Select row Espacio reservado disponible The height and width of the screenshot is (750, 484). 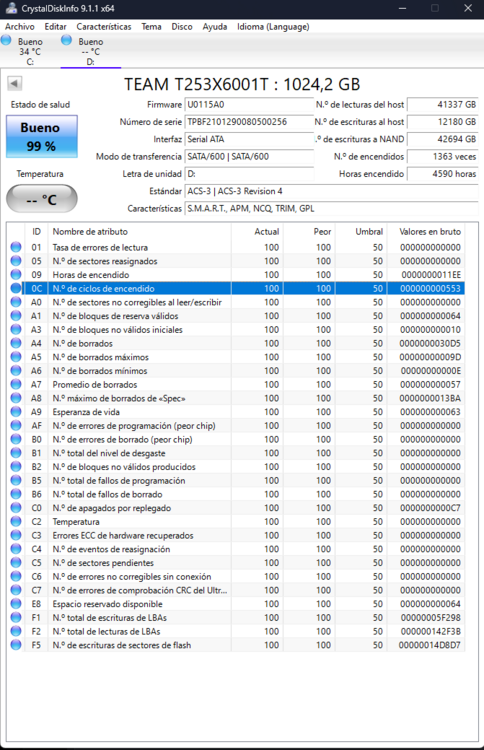click(237, 604)
